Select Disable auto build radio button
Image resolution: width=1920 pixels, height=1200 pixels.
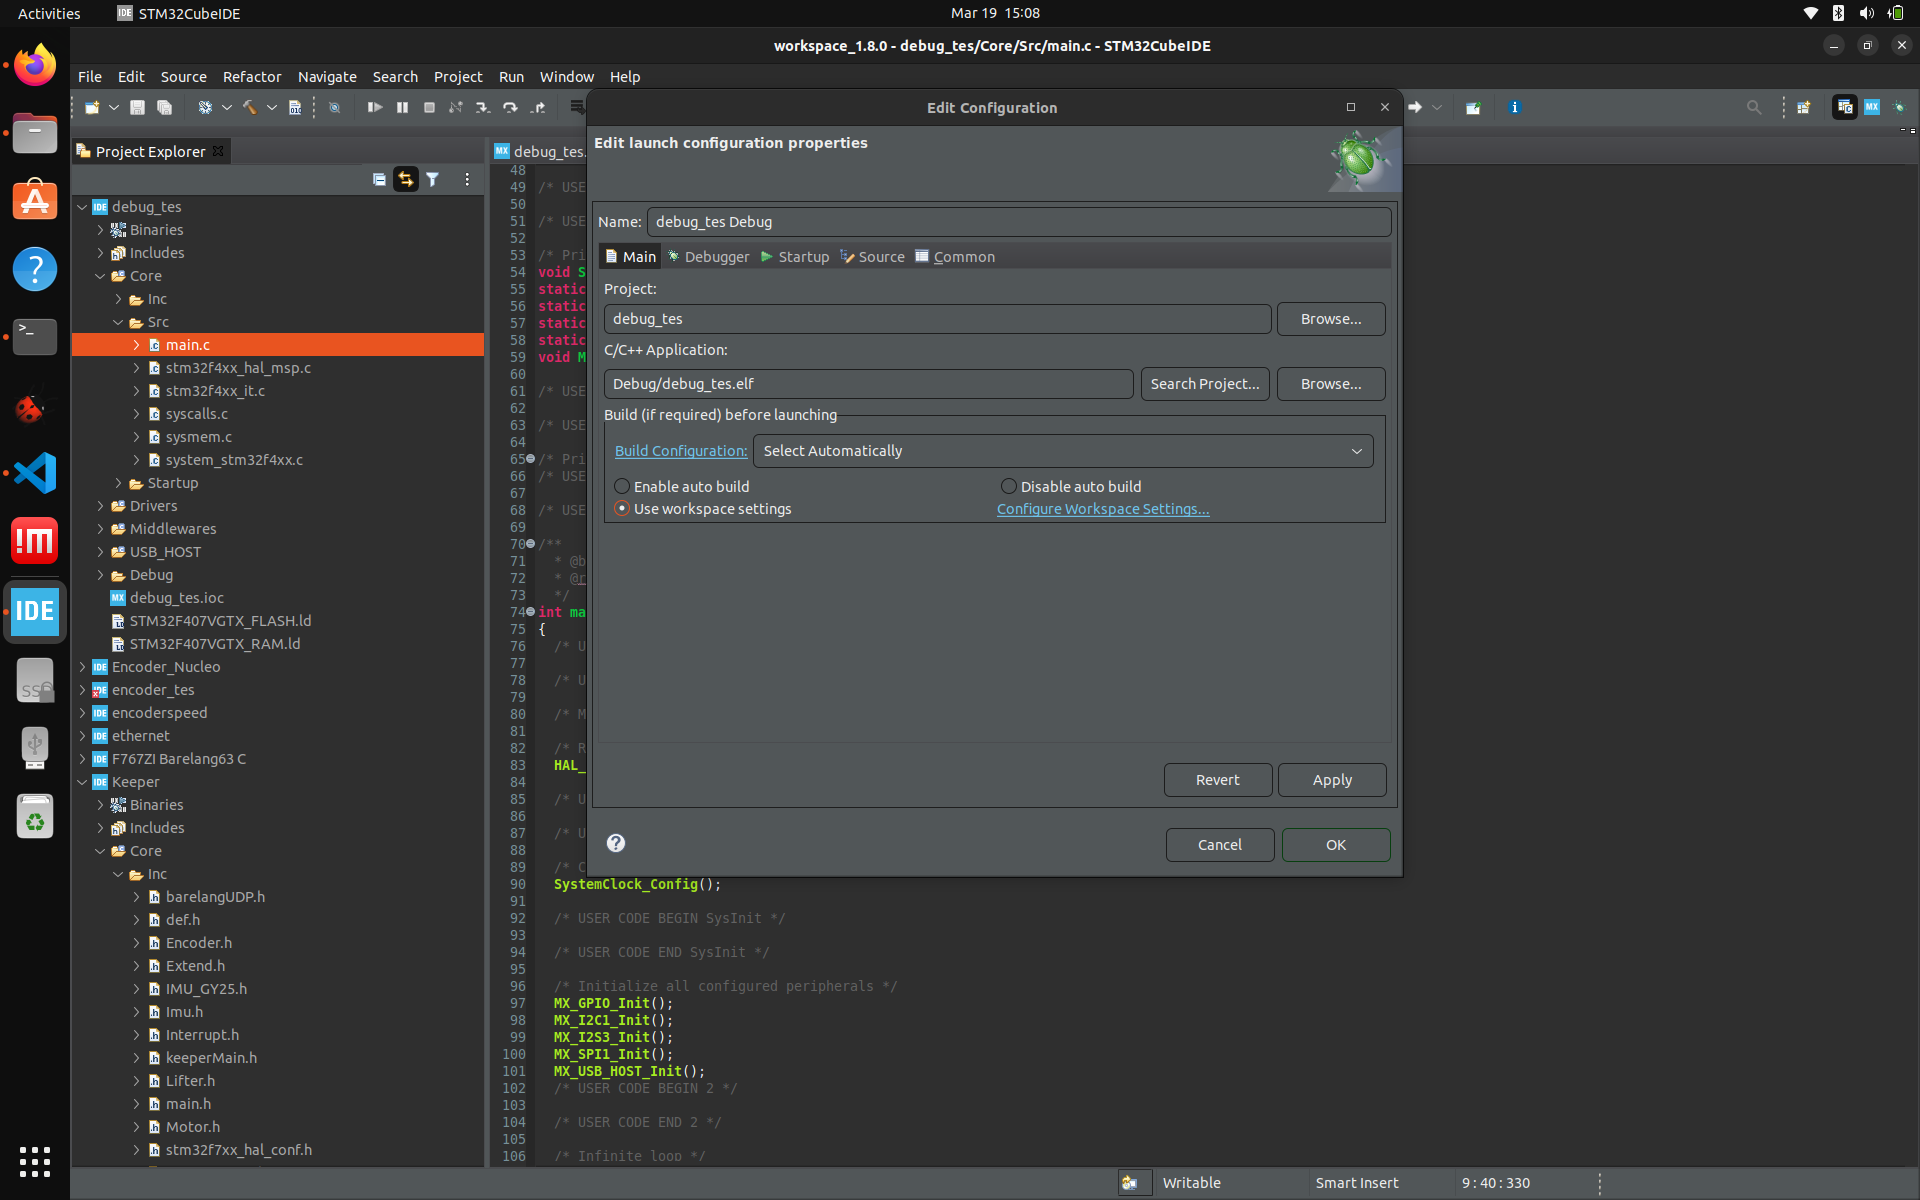tap(1009, 486)
